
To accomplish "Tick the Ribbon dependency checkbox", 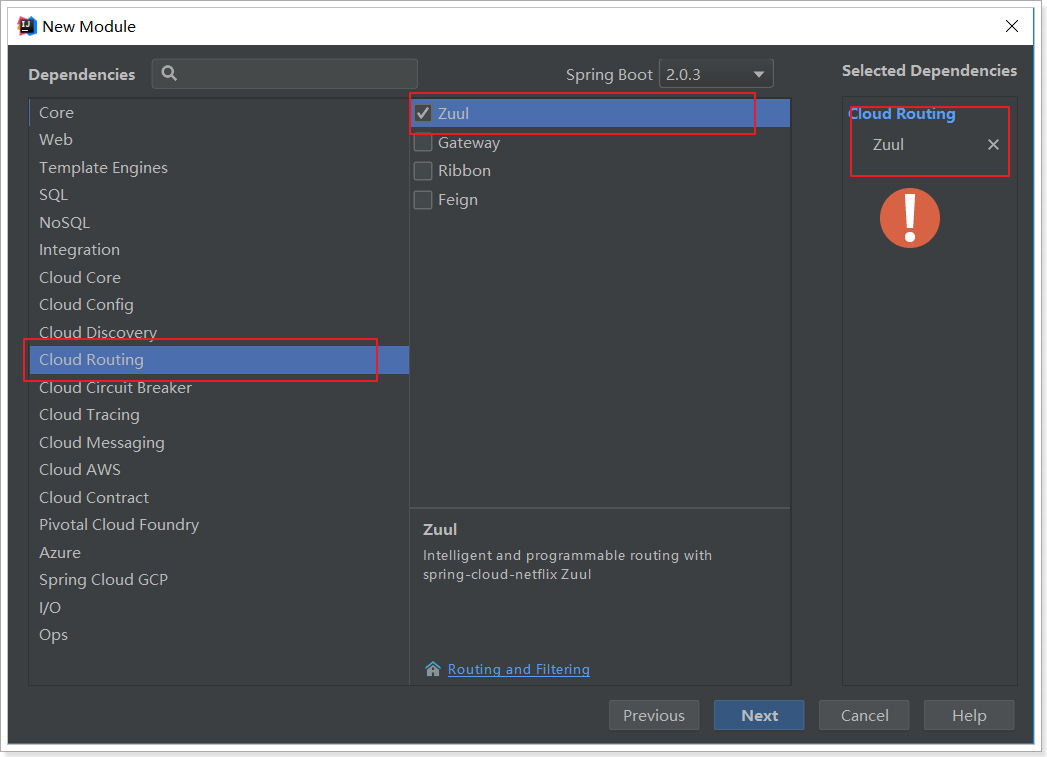I will (x=423, y=171).
